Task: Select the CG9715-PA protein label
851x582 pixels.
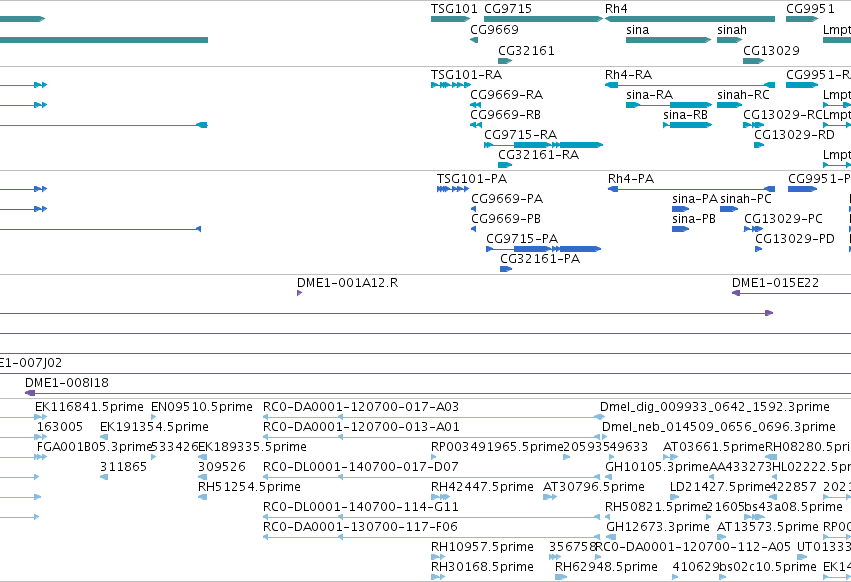Action: point(522,239)
